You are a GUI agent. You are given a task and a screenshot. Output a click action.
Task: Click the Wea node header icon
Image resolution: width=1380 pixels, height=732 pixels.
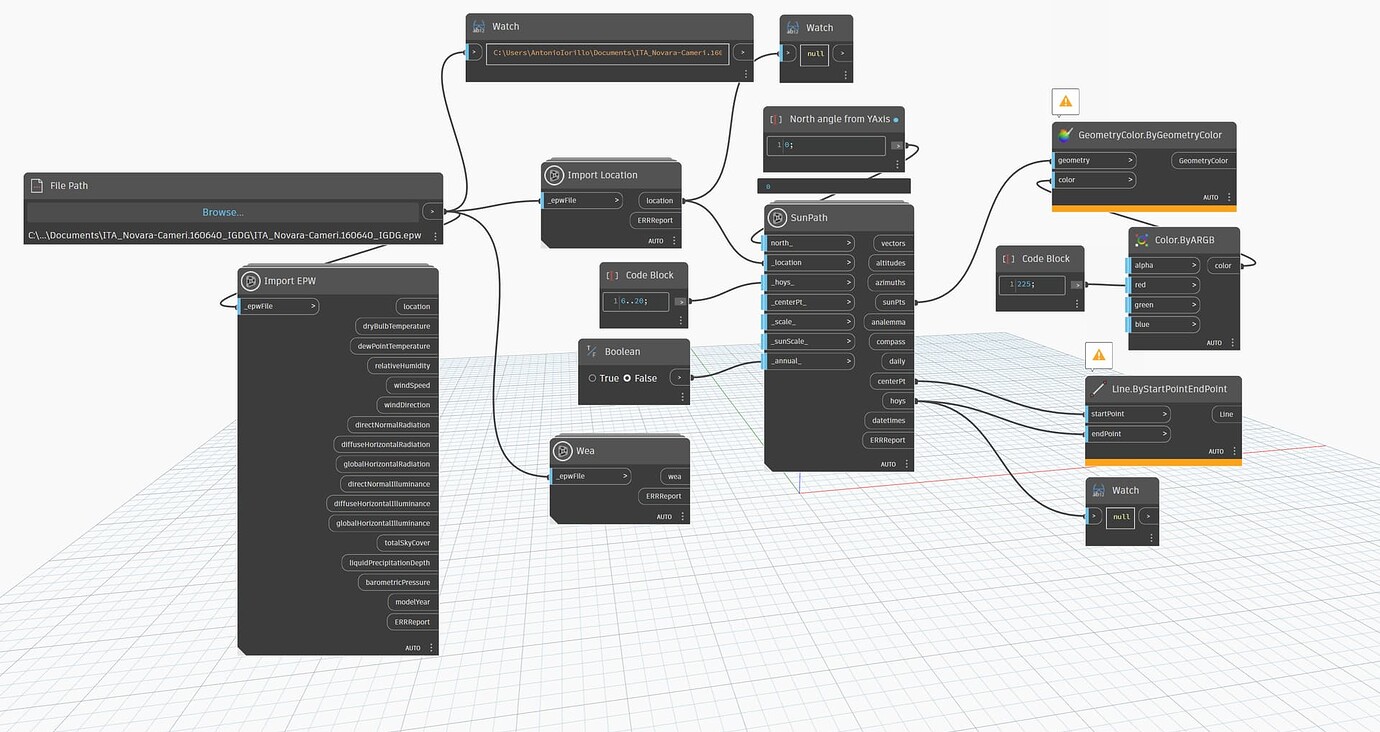coord(564,450)
